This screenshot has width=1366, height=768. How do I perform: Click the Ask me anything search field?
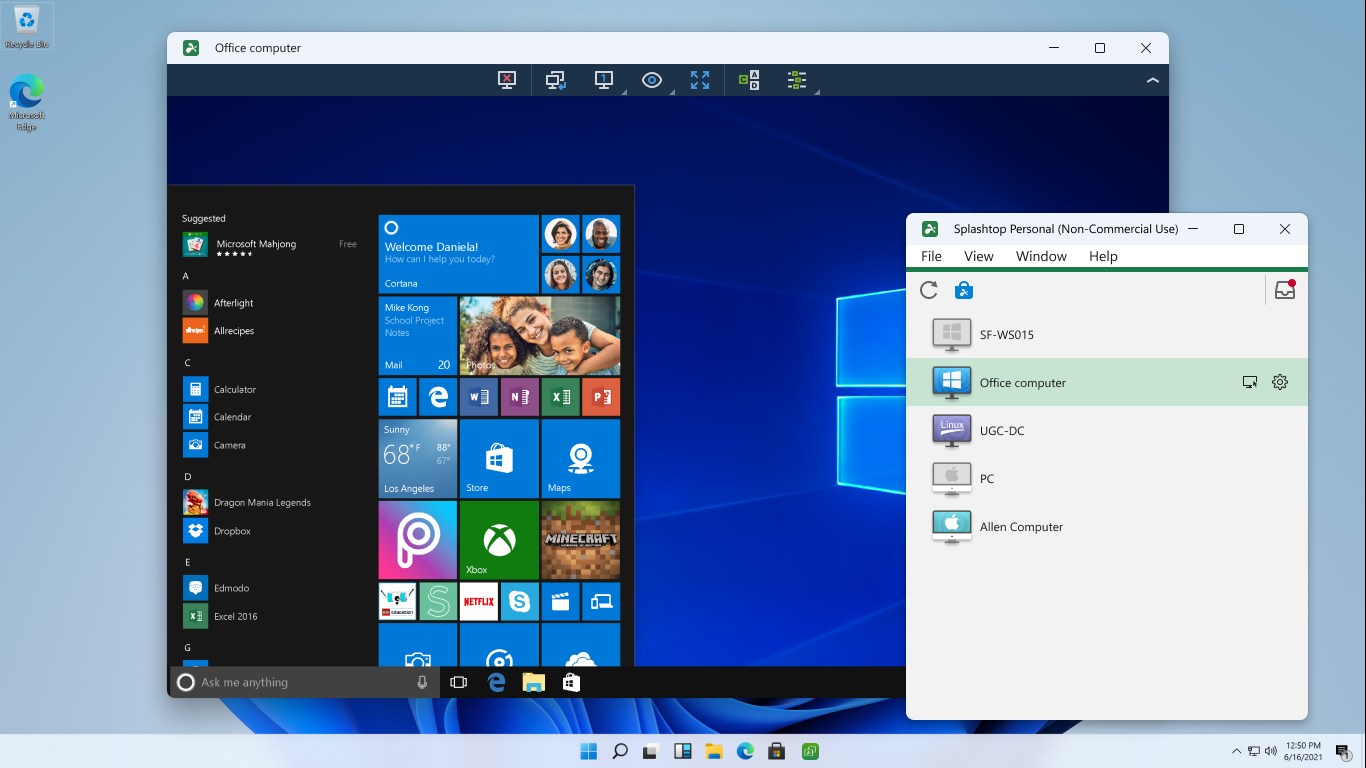click(x=290, y=681)
